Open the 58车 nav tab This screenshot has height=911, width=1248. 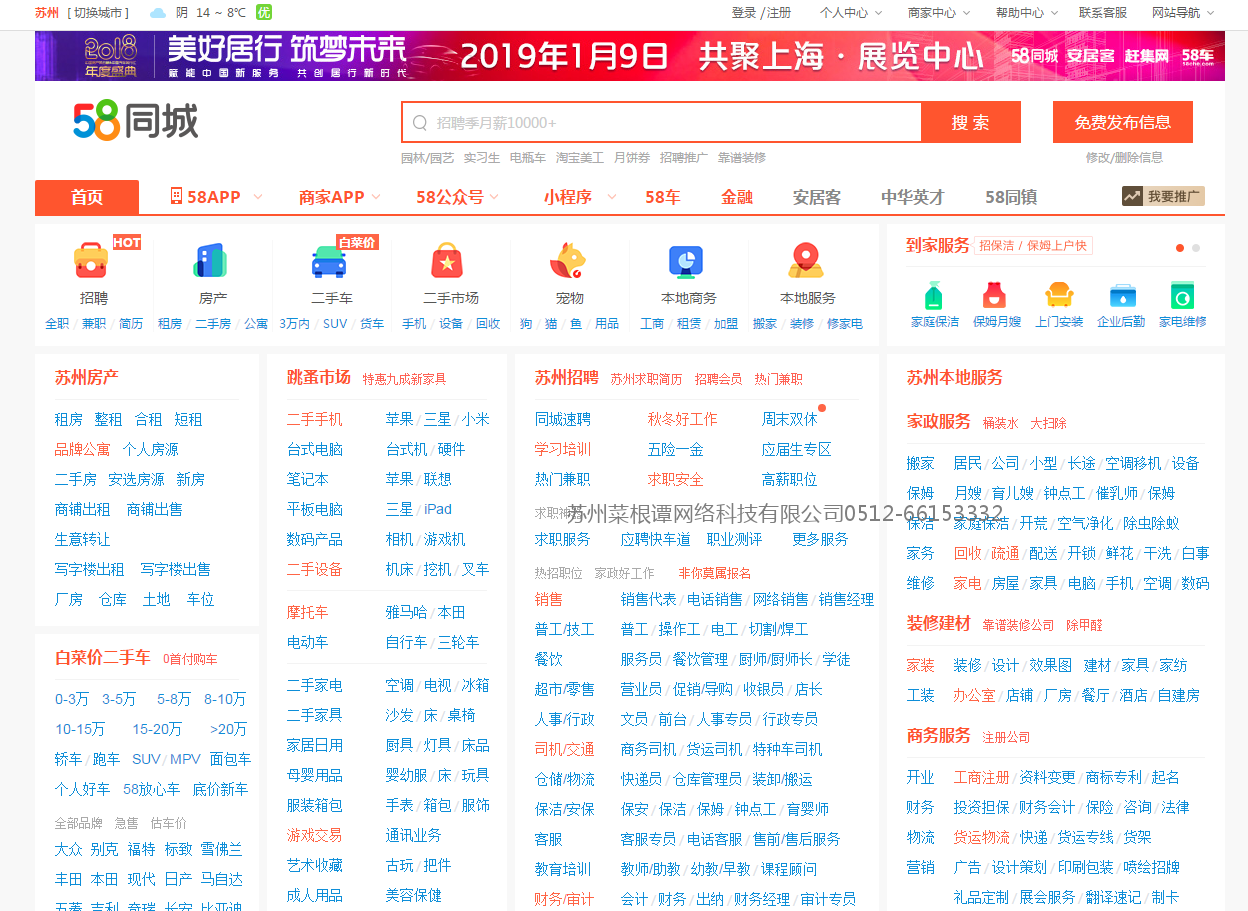point(663,197)
